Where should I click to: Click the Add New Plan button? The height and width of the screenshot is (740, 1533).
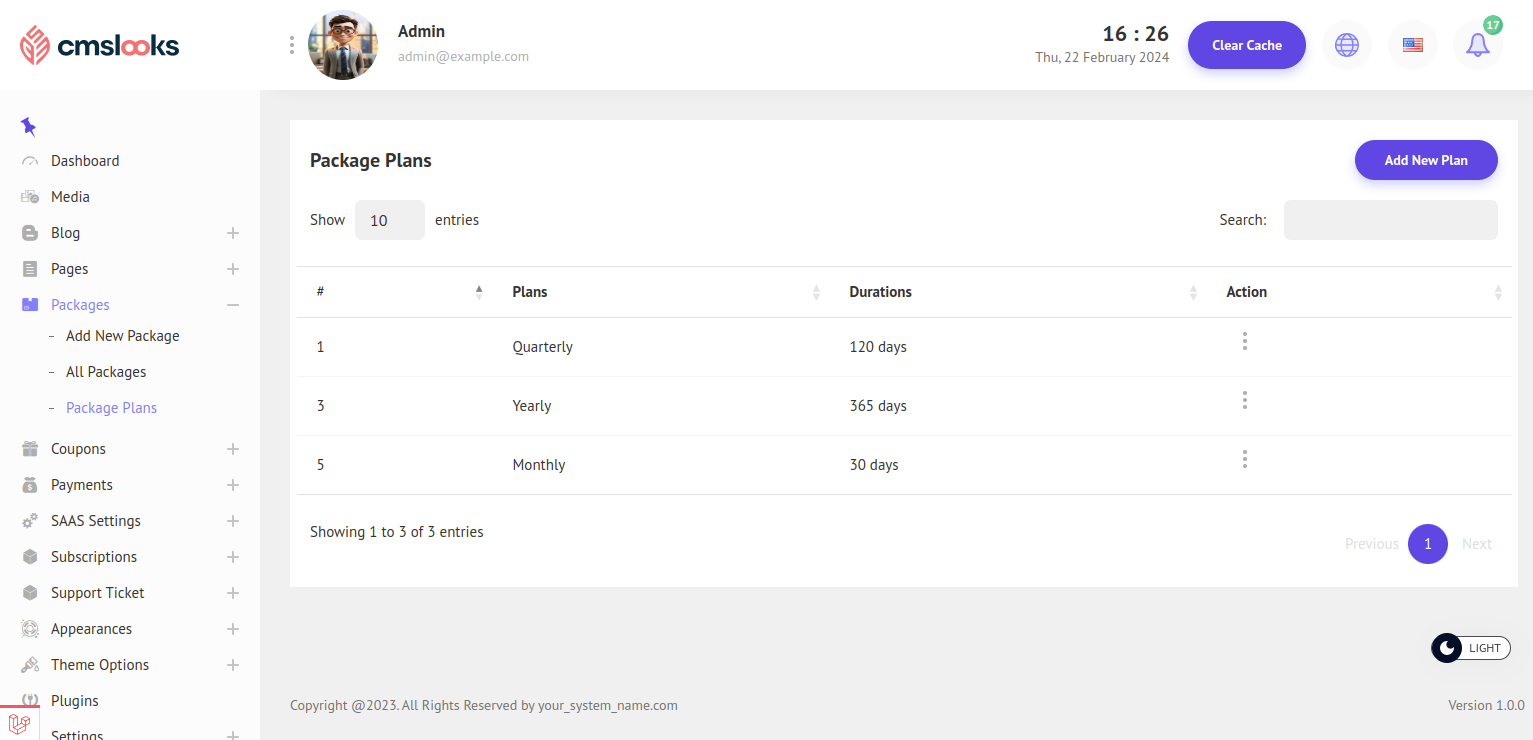click(x=1425, y=160)
